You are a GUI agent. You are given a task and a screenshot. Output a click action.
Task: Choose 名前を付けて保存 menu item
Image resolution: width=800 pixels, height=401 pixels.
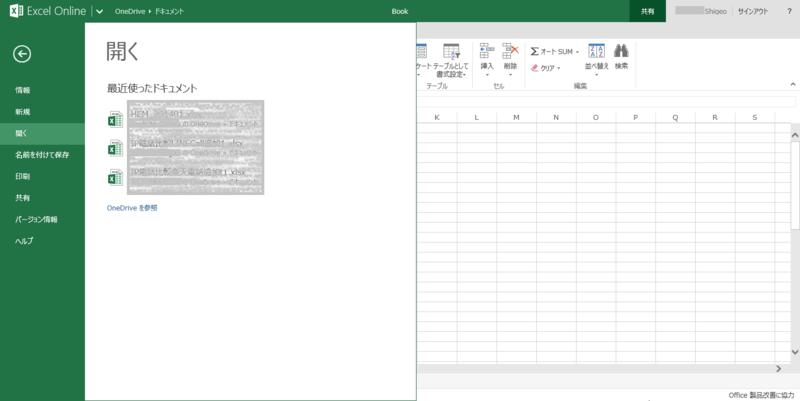tap(42, 155)
